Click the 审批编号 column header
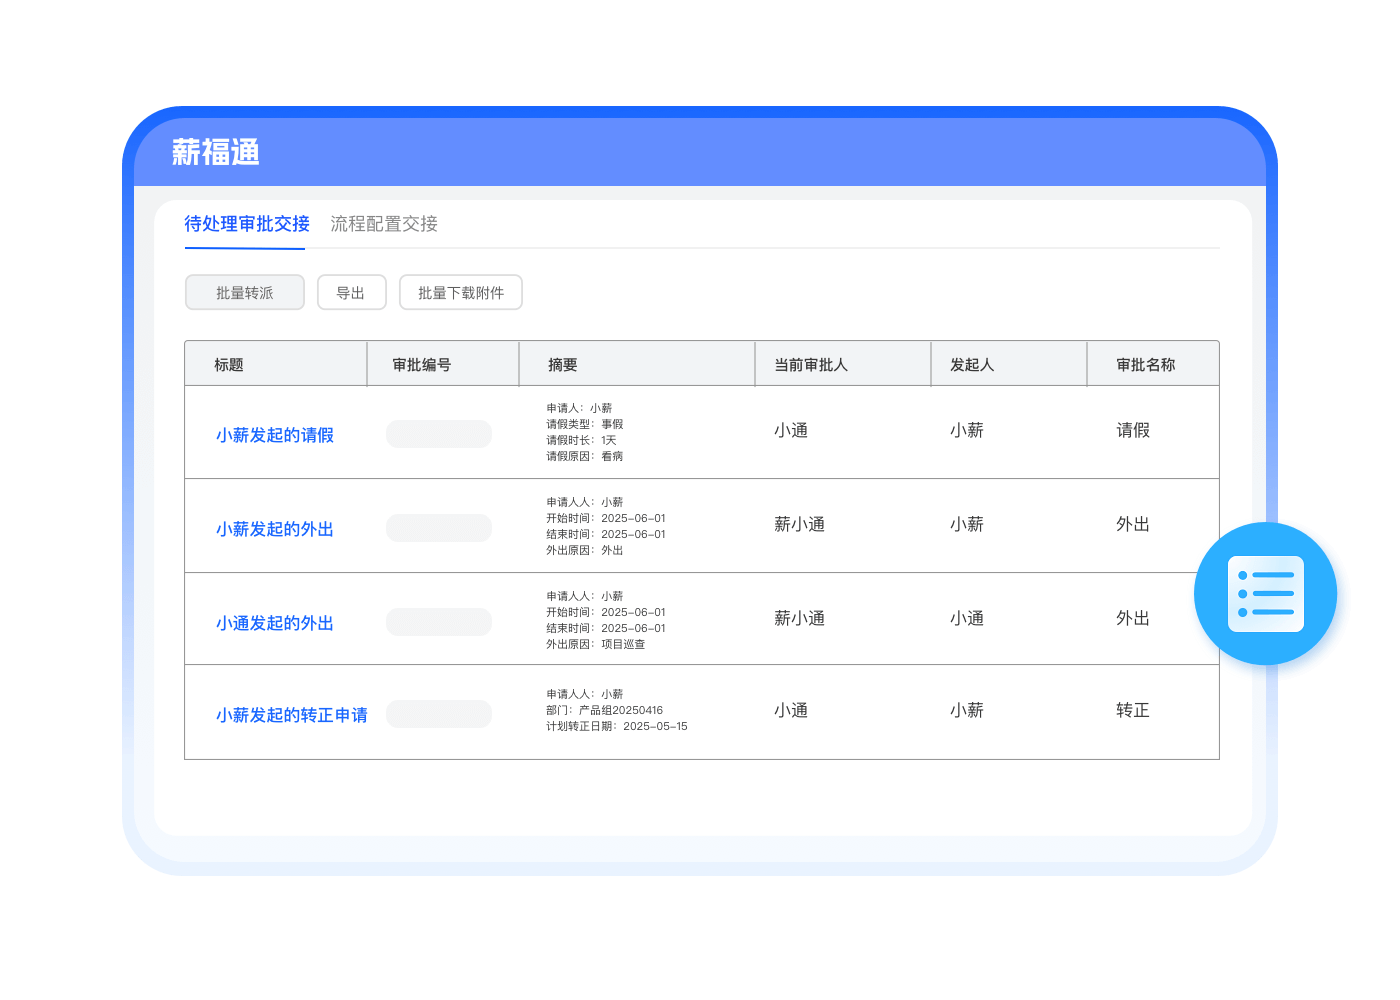The image size is (1400, 1000). tap(422, 365)
